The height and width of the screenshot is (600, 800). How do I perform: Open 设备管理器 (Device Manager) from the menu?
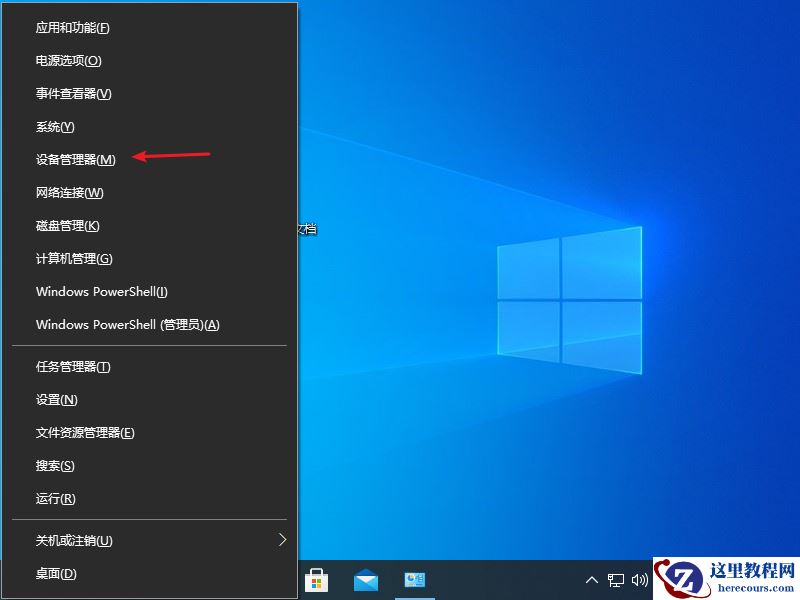click(x=75, y=159)
